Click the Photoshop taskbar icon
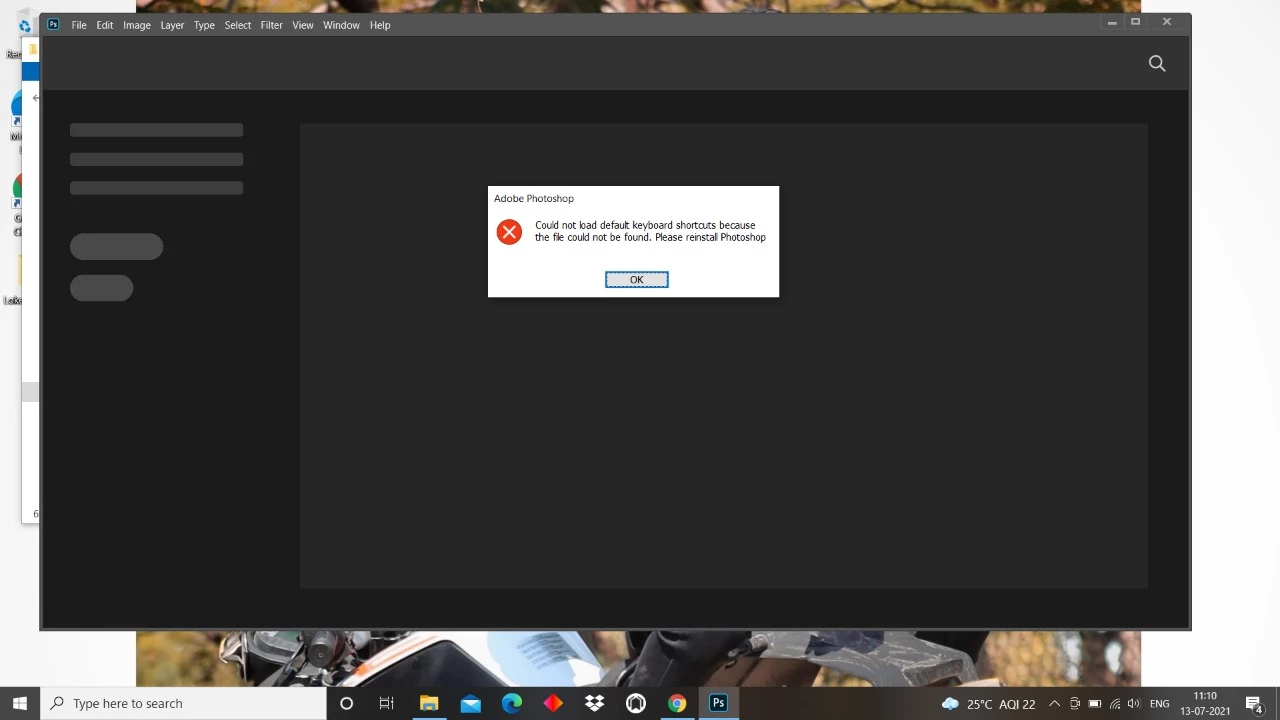 coord(718,703)
